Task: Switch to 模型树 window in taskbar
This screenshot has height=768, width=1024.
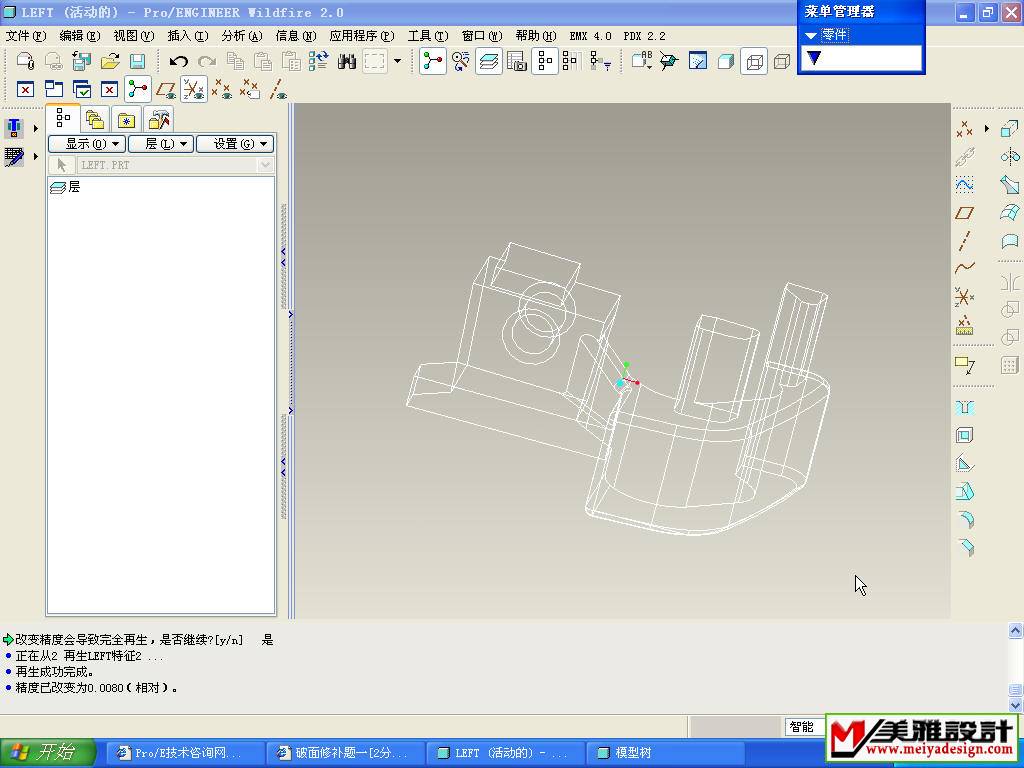Action: pos(632,753)
